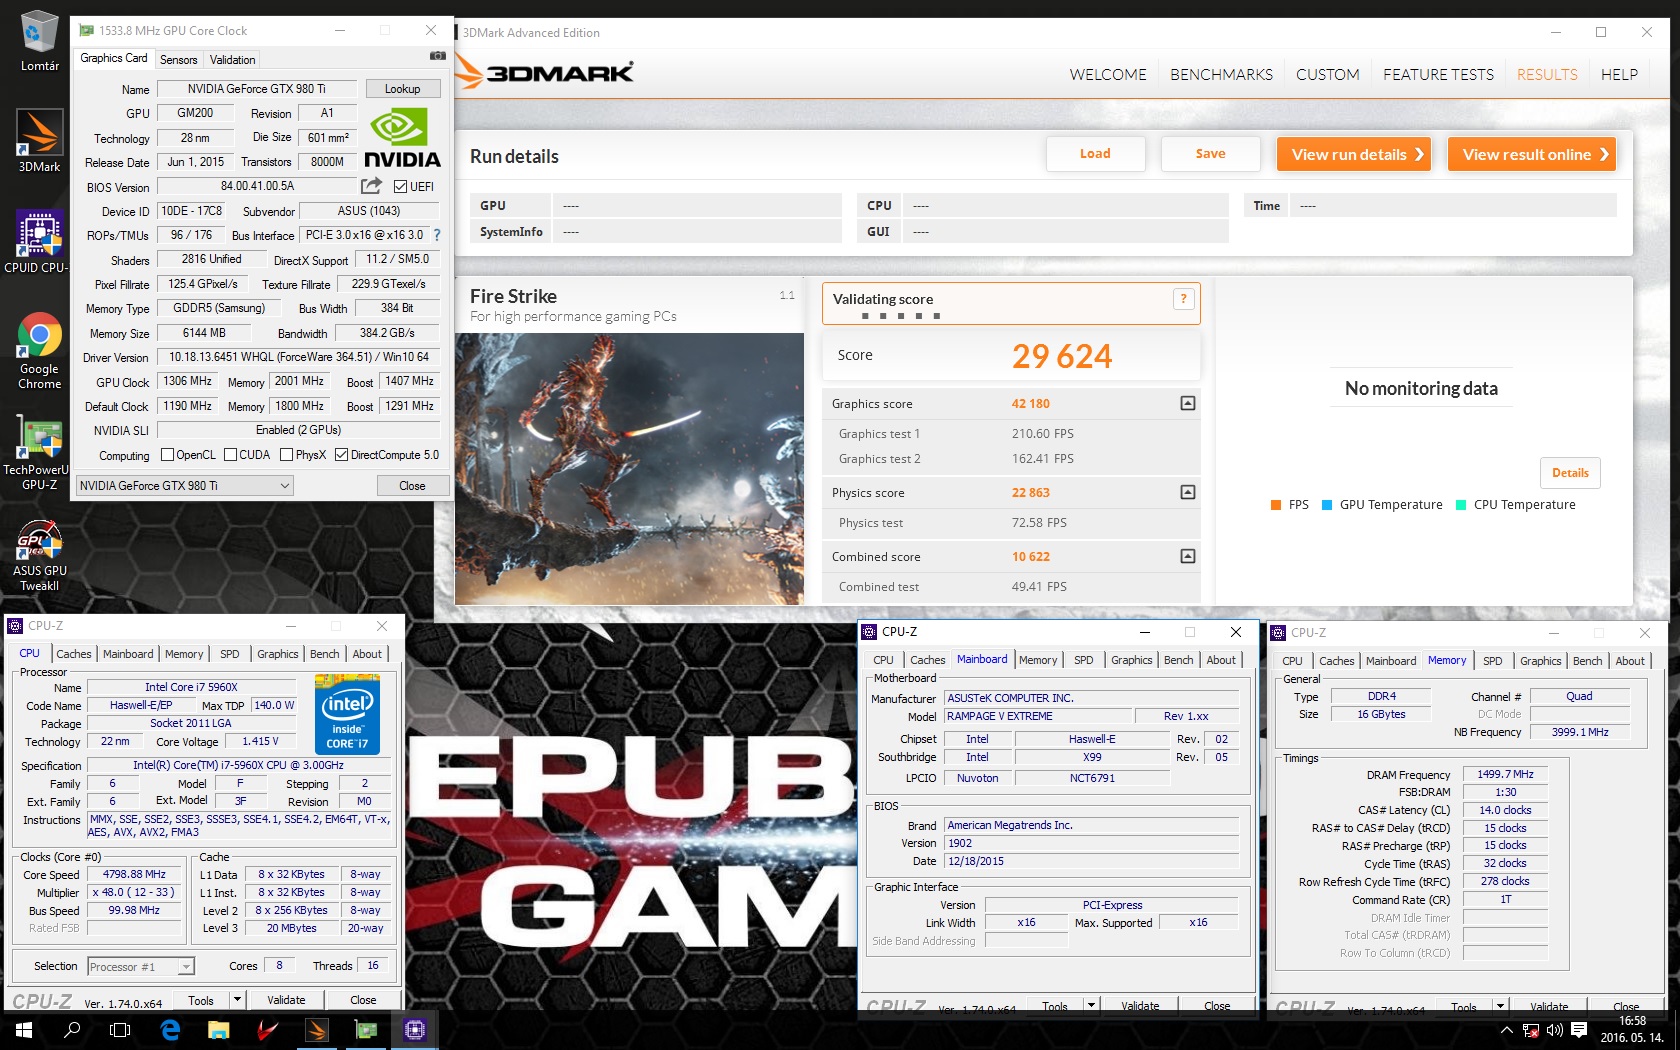
Task: Collapse the Physics score section
Action: tap(1188, 492)
